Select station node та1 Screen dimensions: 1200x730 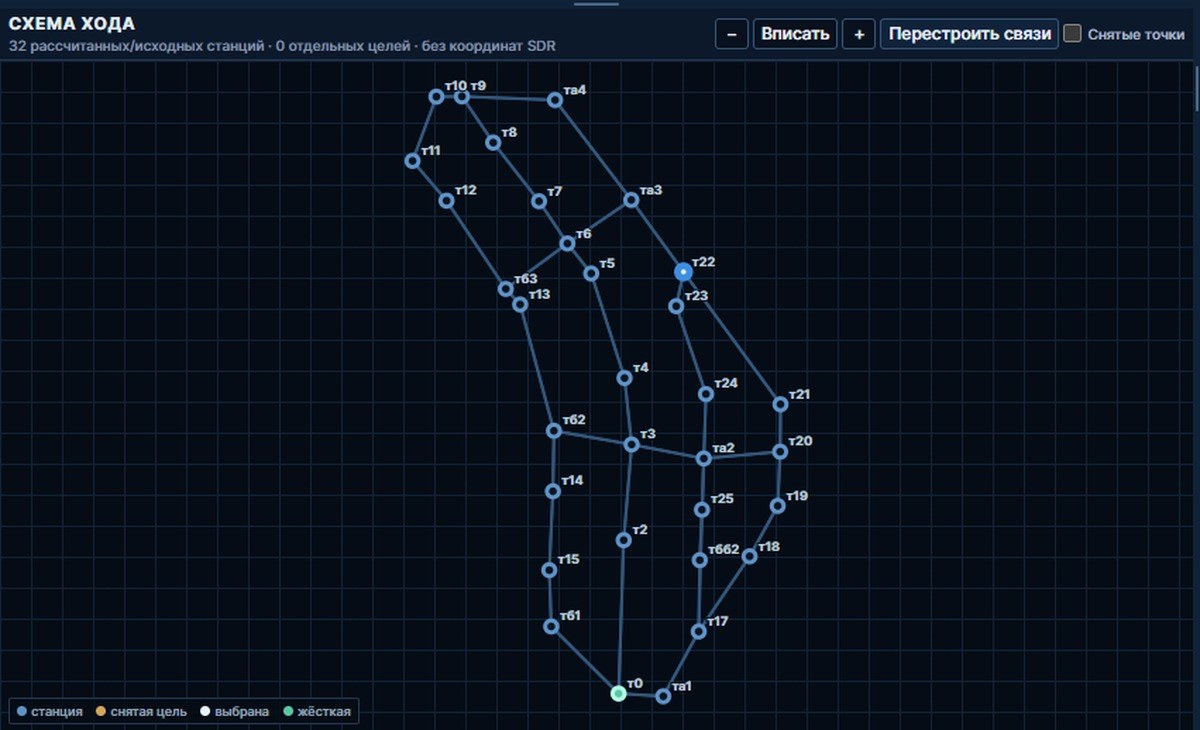pos(663,696)
